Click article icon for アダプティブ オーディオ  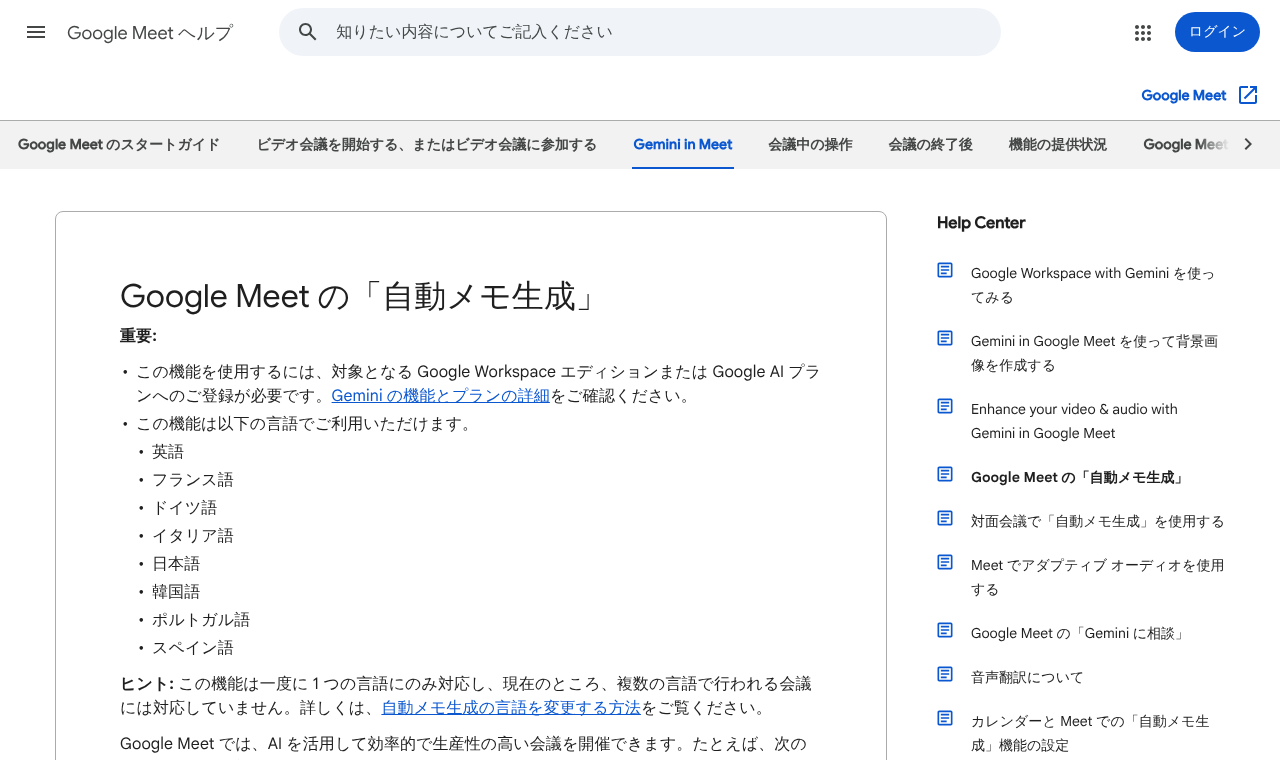pos(945,562)
